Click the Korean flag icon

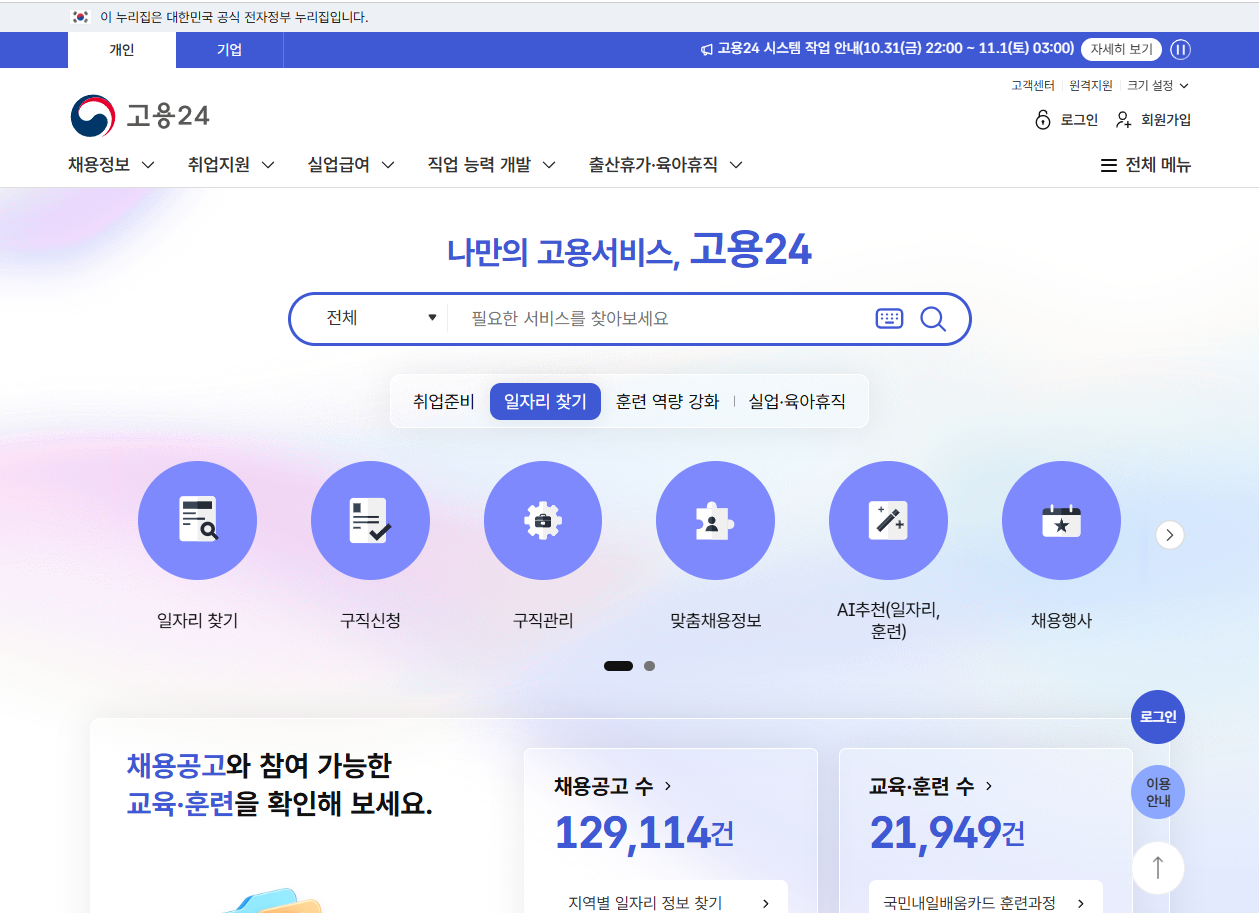point(81,17)
